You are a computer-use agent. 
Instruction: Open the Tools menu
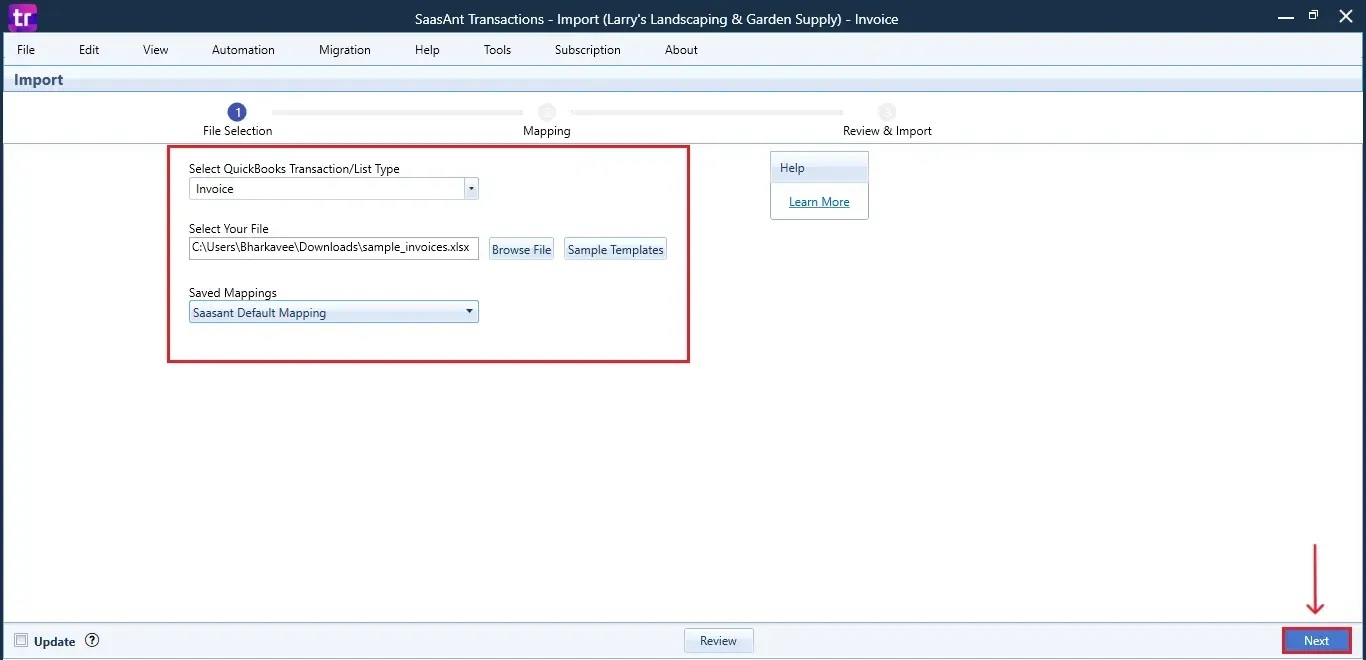pyautogui.click(x=497, y=50)
